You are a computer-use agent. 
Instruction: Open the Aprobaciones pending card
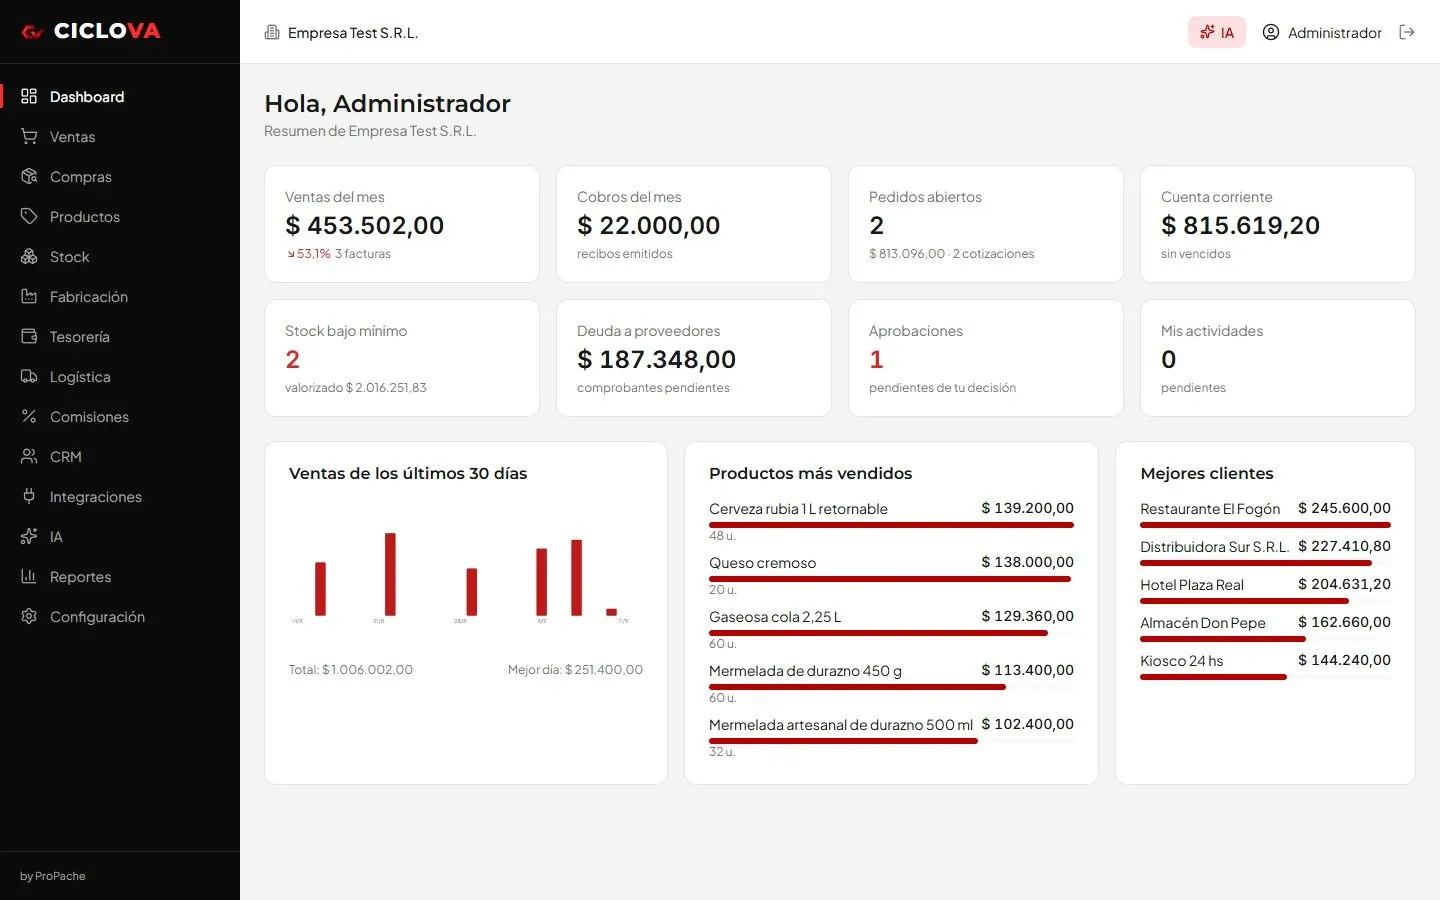coord(986,358)
